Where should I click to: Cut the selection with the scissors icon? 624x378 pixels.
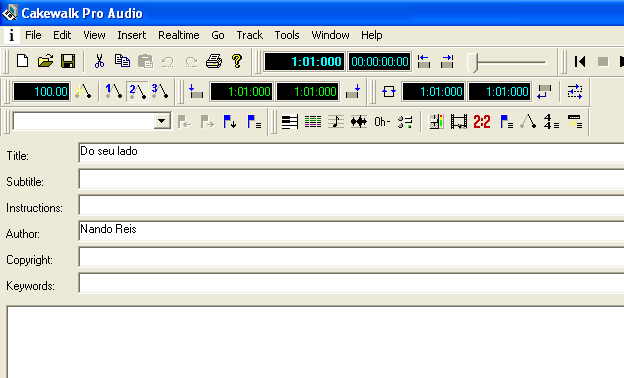pos(99,61)
